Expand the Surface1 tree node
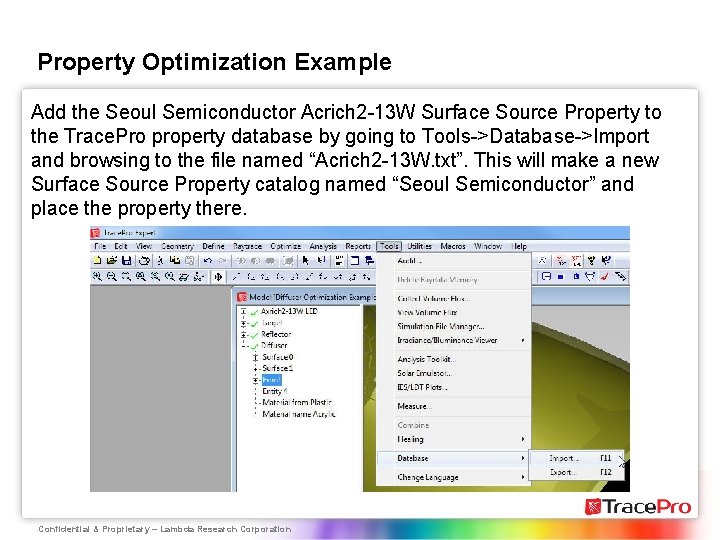This screenshot has height=540, width=720. 255,368
